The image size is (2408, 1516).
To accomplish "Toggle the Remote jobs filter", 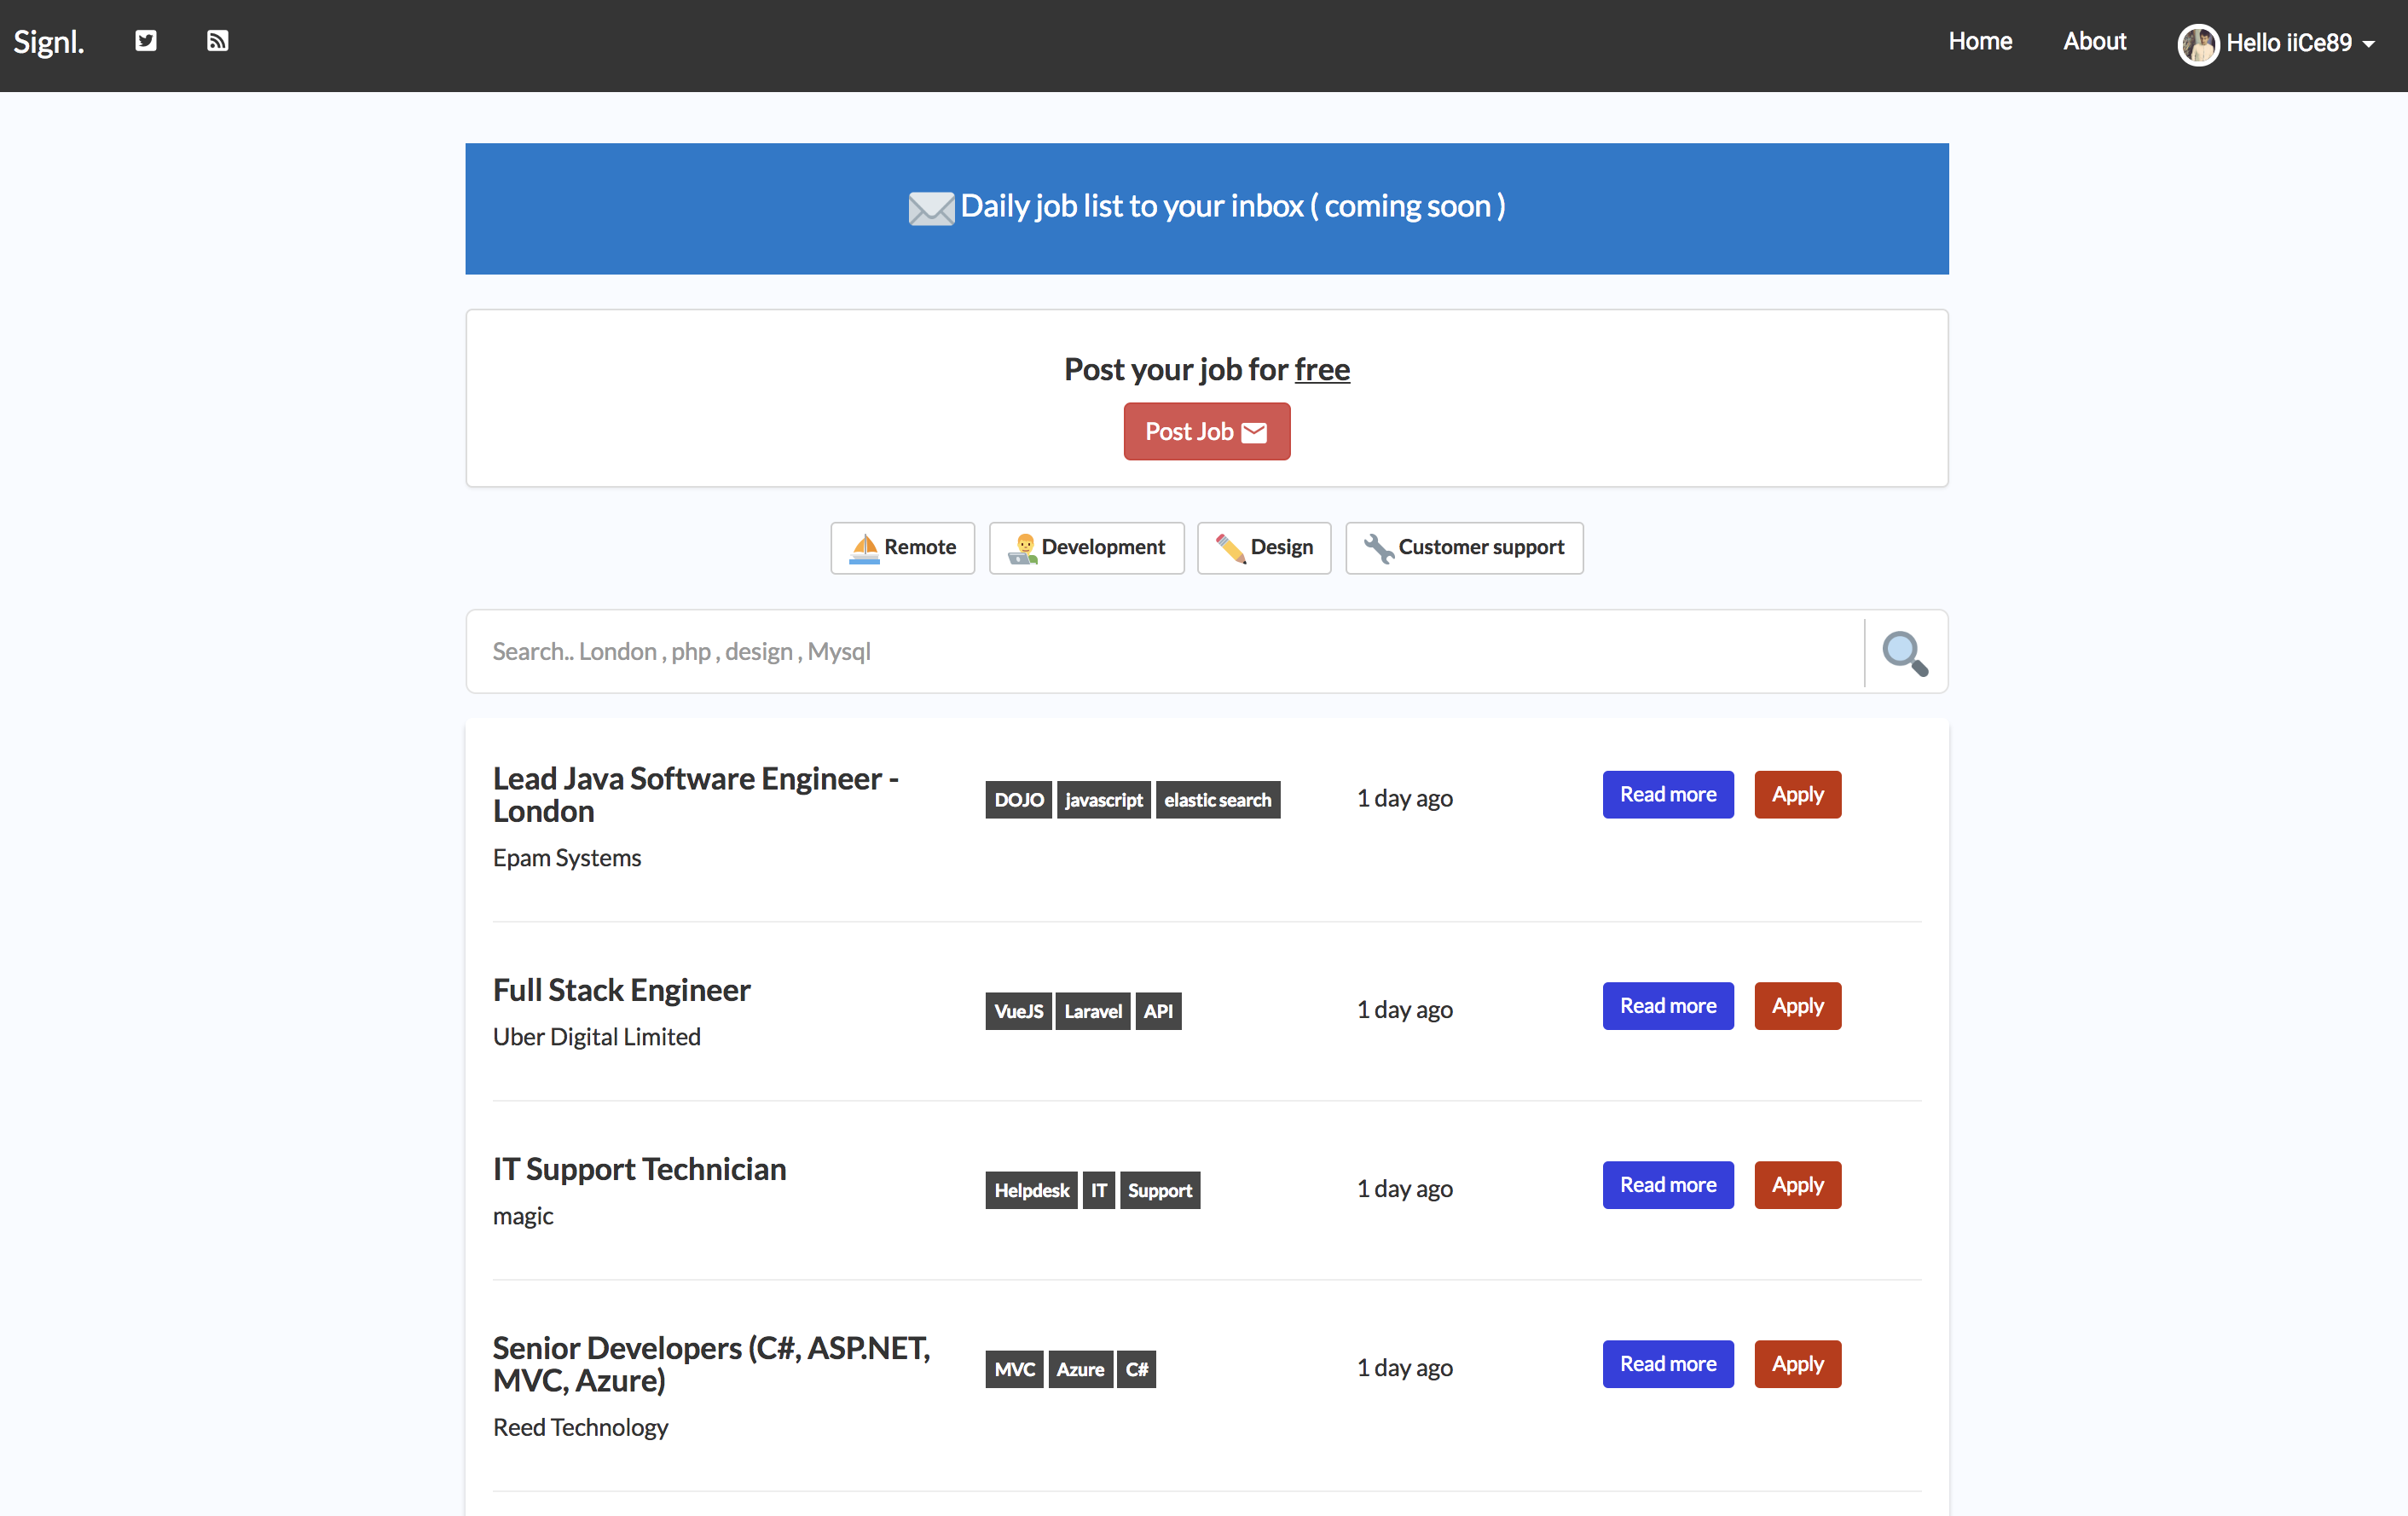I will 902,547.
